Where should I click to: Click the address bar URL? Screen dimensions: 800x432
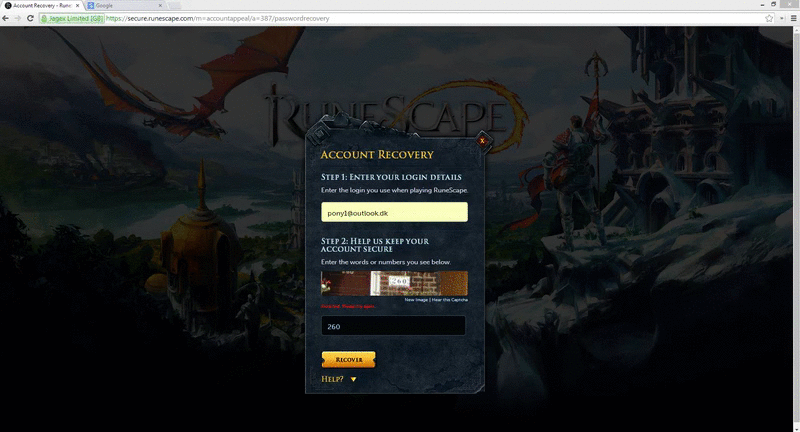[x=217, y=18]
